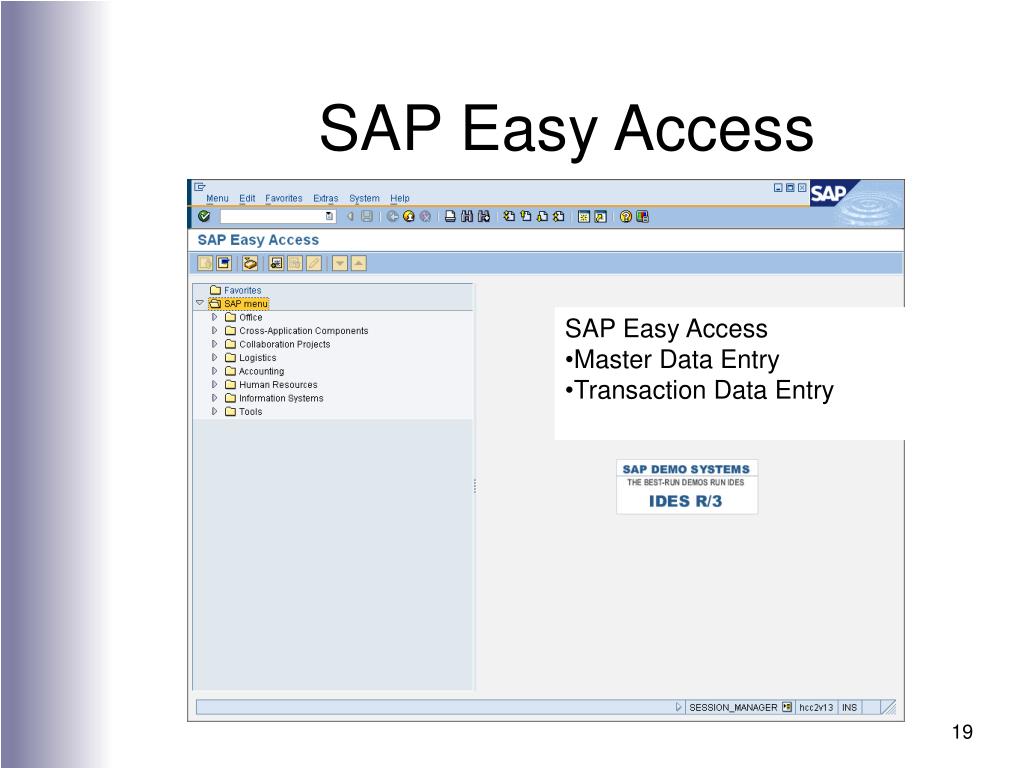Click the Collaboration Projects label
The height and width of the screenshot is (768, 1024).
click(x=285, y=344)
